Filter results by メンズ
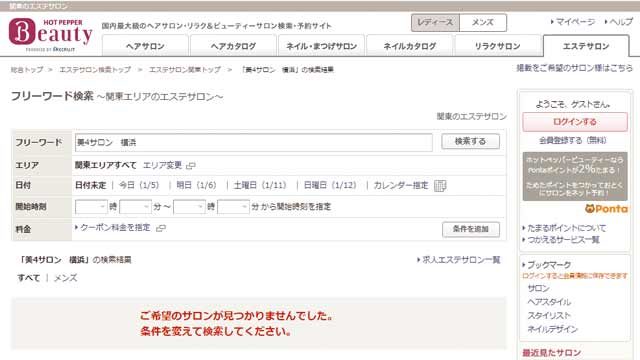 65,278
